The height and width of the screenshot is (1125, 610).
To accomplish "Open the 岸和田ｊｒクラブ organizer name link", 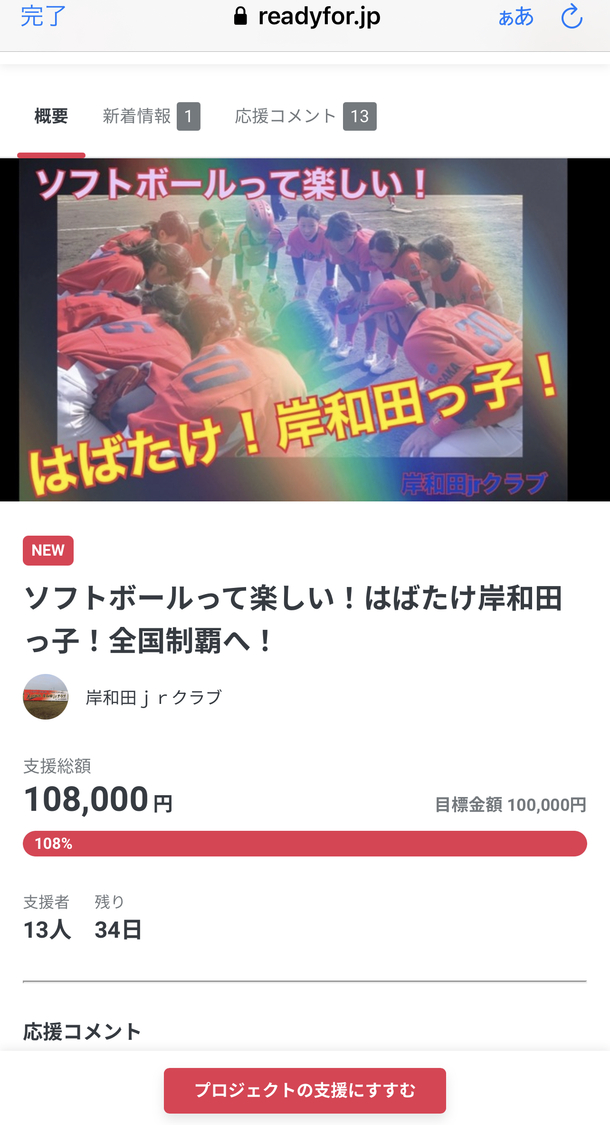I will 154,697.
